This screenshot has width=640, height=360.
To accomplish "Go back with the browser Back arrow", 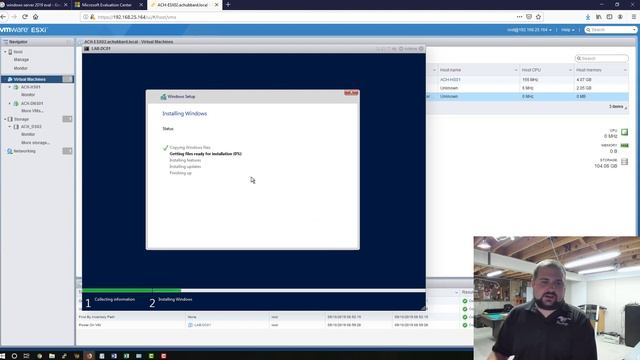I will tap(4, 17).
